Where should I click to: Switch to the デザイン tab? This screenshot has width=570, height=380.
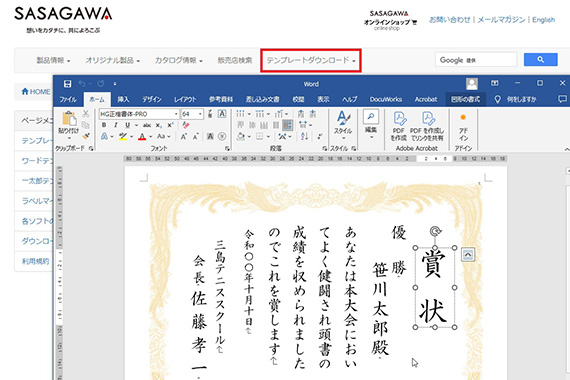click(152, 99)
